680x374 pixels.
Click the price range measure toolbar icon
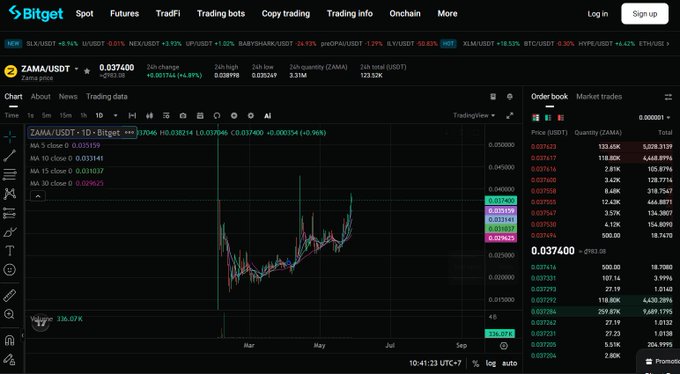132,116
